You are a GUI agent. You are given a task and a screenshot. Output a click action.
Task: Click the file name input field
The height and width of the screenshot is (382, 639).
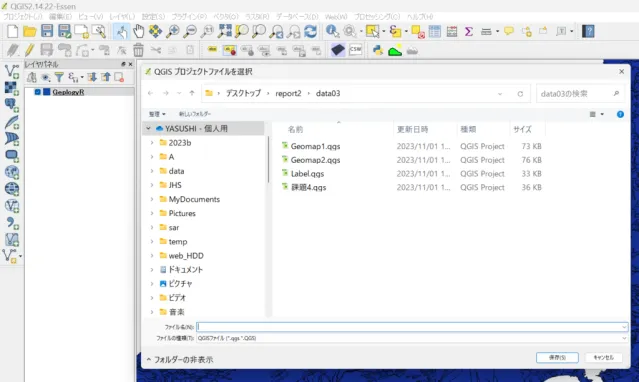point(412,327)
